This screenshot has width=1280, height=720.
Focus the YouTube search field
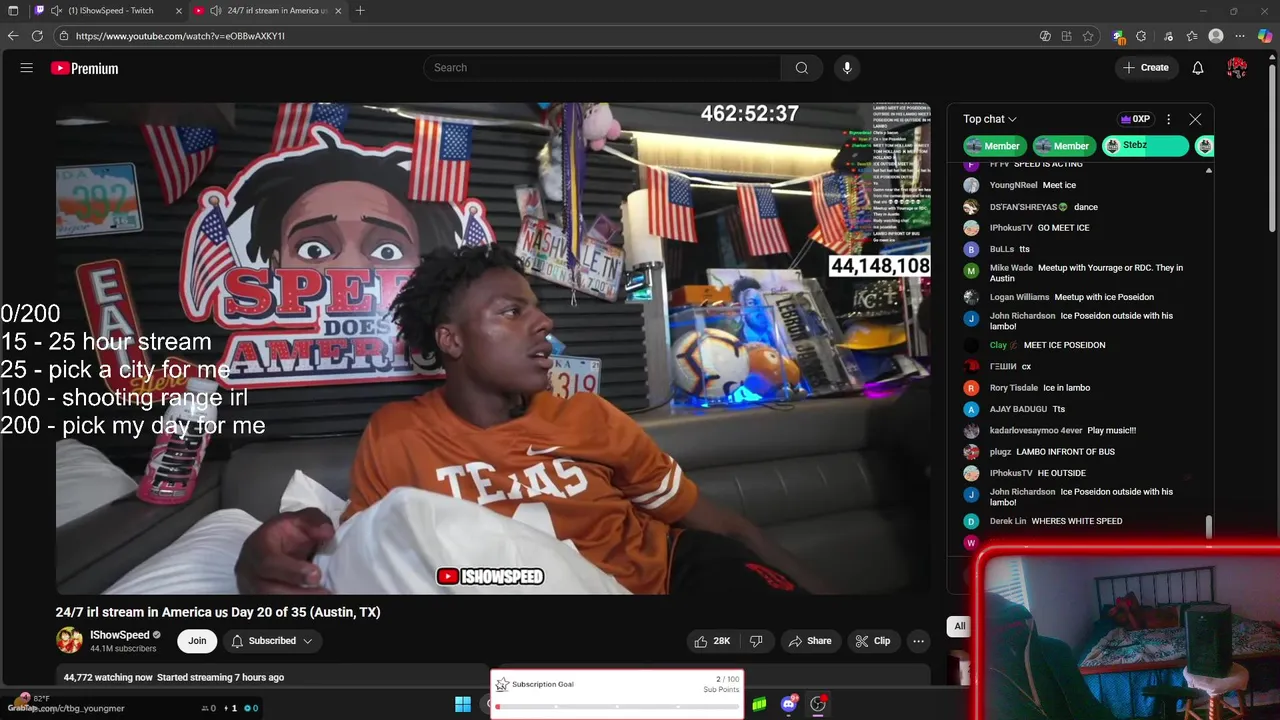[603, 68]
